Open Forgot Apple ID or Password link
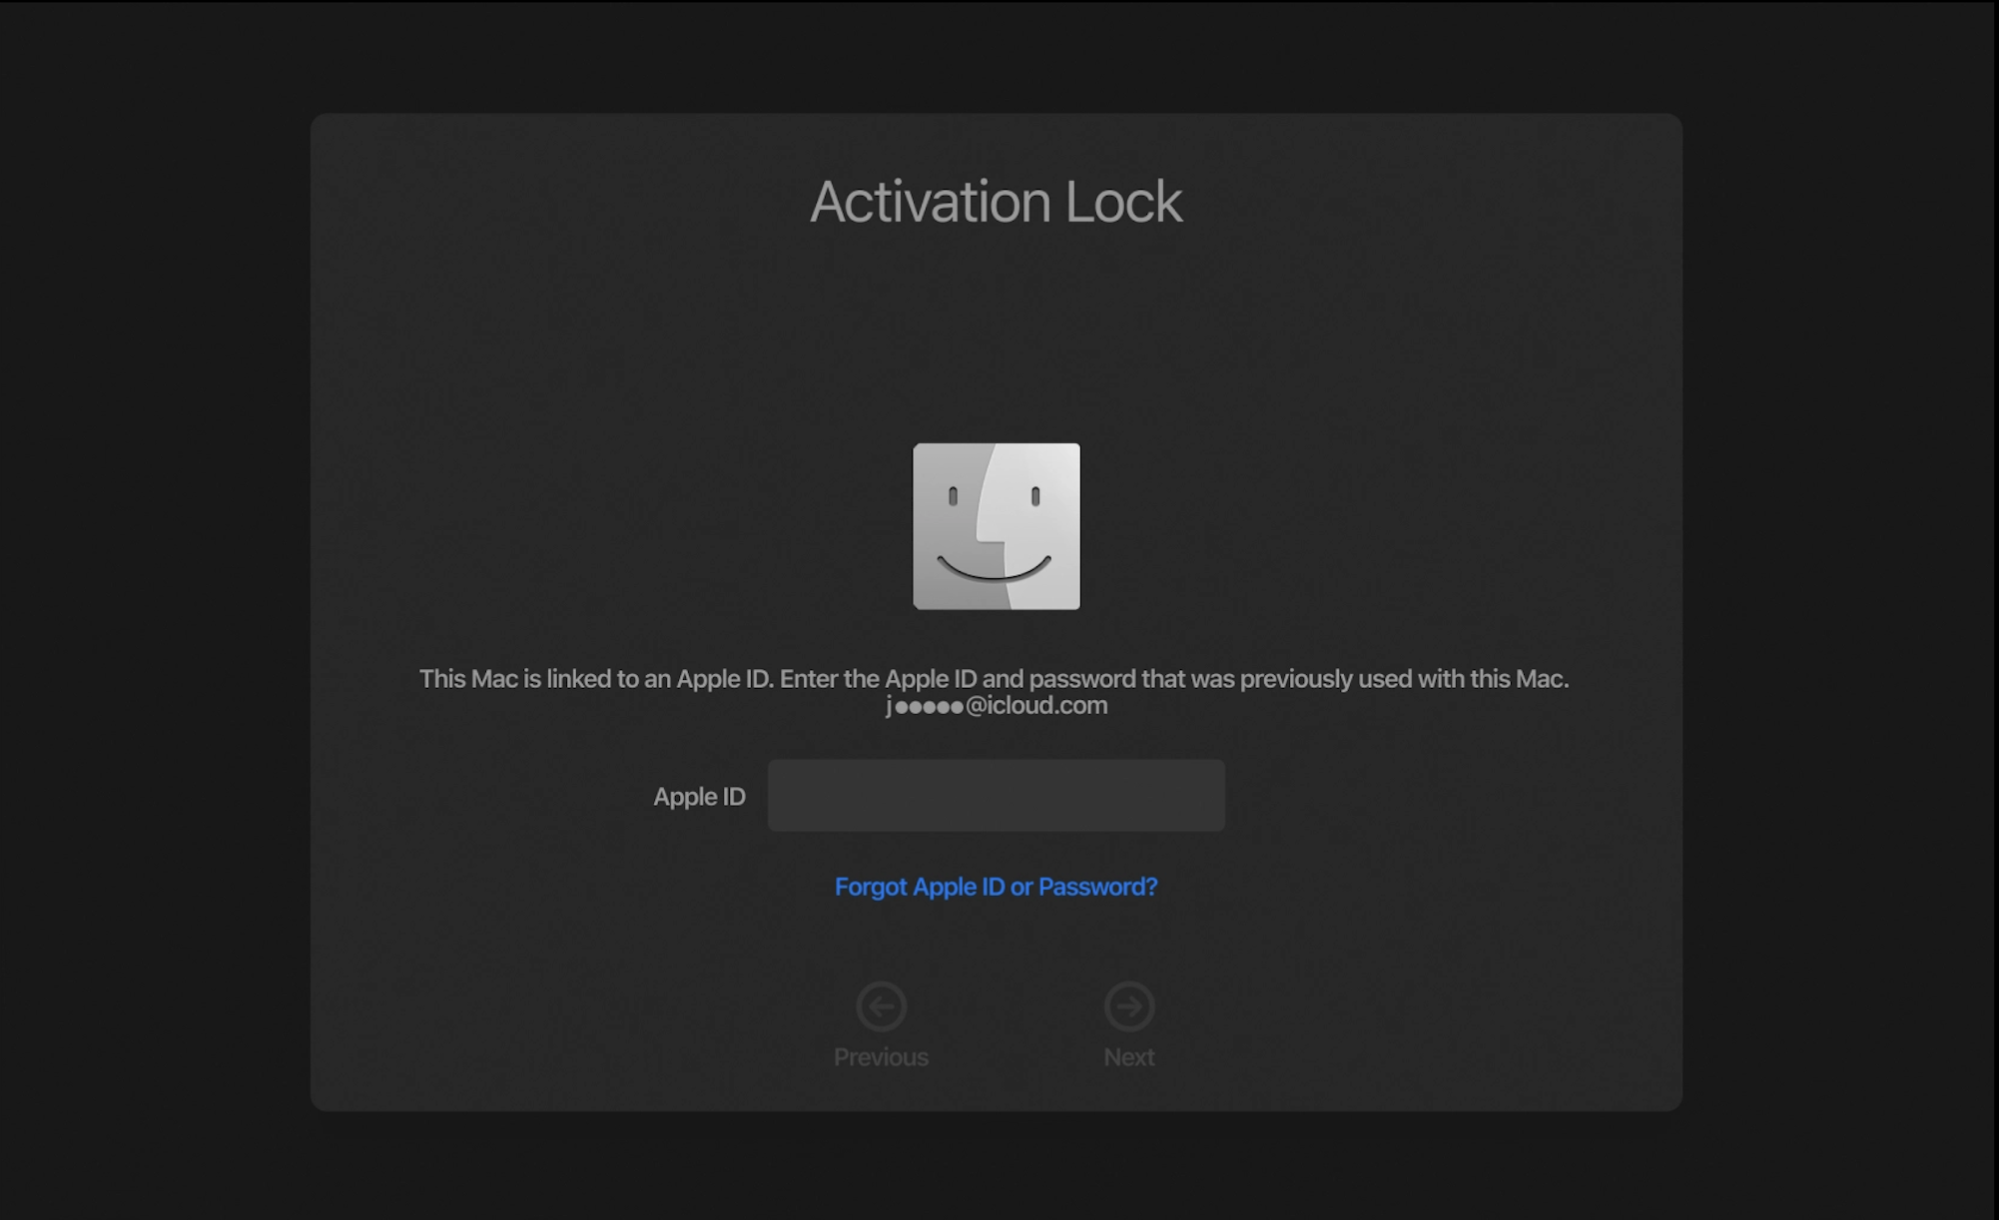Image resolution: width=1999 pixels, height=1221 pixels. click(x=996, y=887)
